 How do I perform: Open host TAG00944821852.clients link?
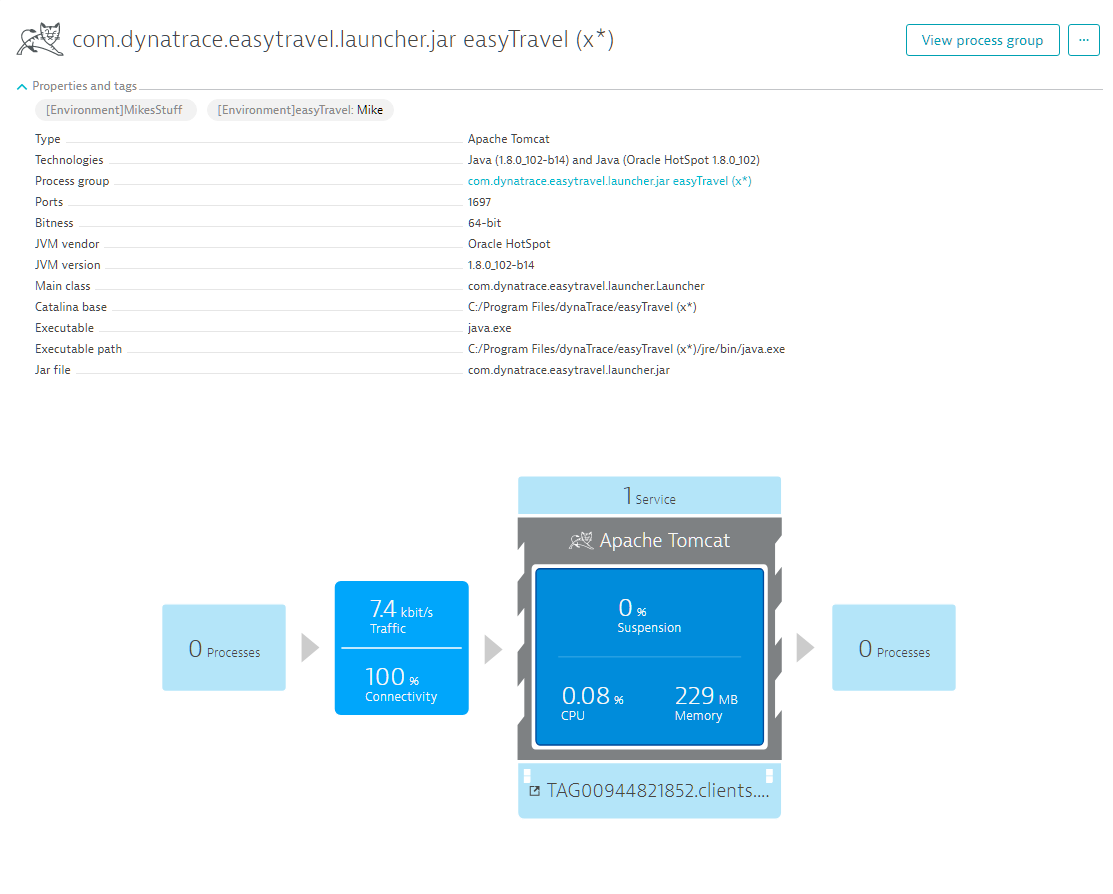[657, 790]
